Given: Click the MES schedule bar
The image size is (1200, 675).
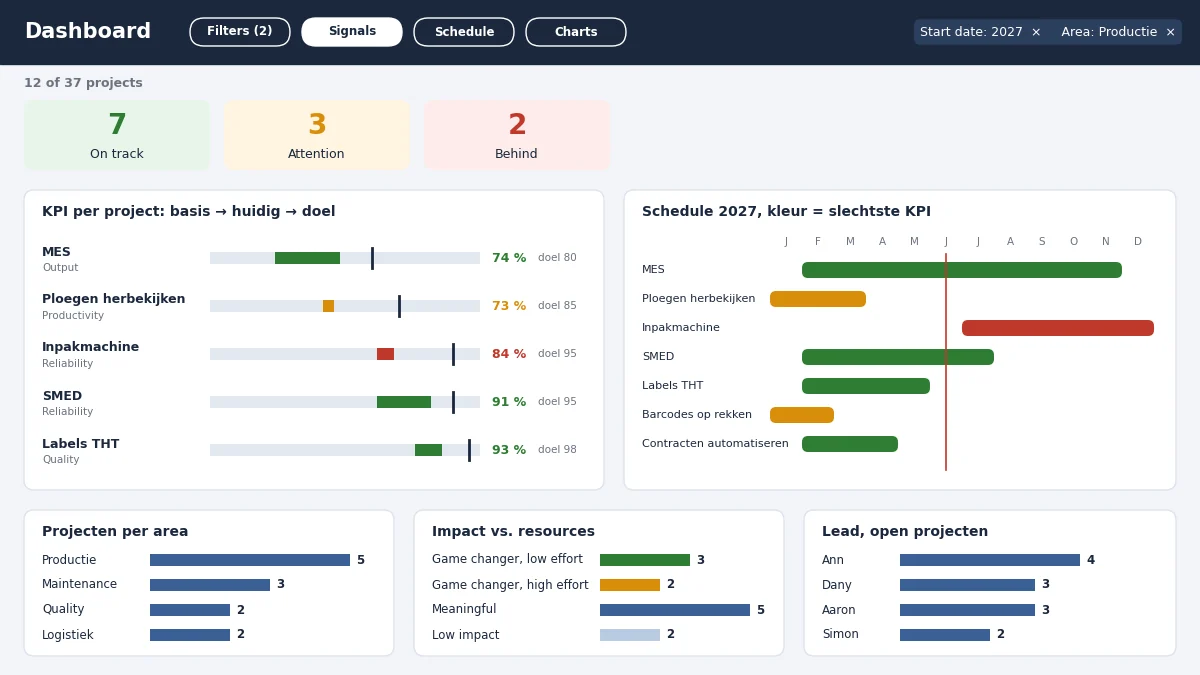Looking at the screenshot, I should click(962, 270).
